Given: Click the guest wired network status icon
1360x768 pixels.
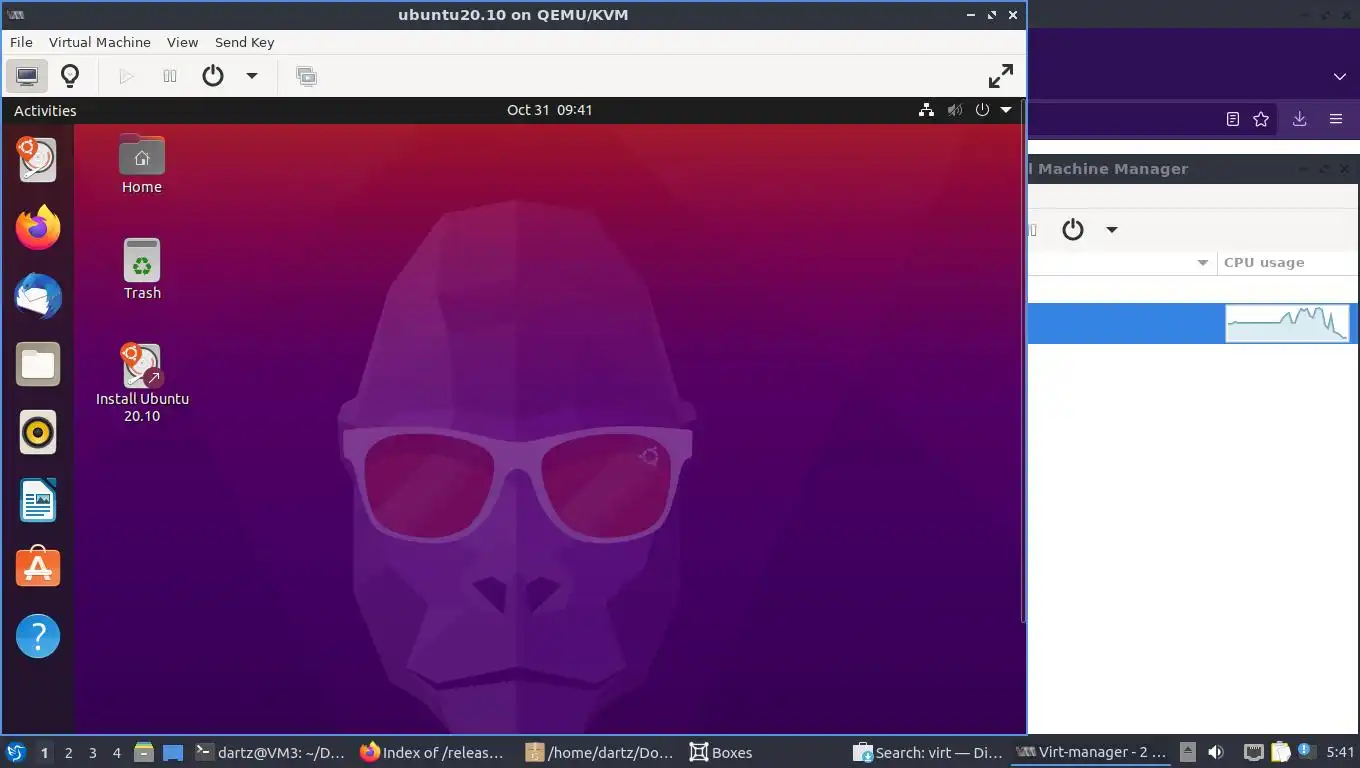Looking at the screenshot, I should point(927,110).
